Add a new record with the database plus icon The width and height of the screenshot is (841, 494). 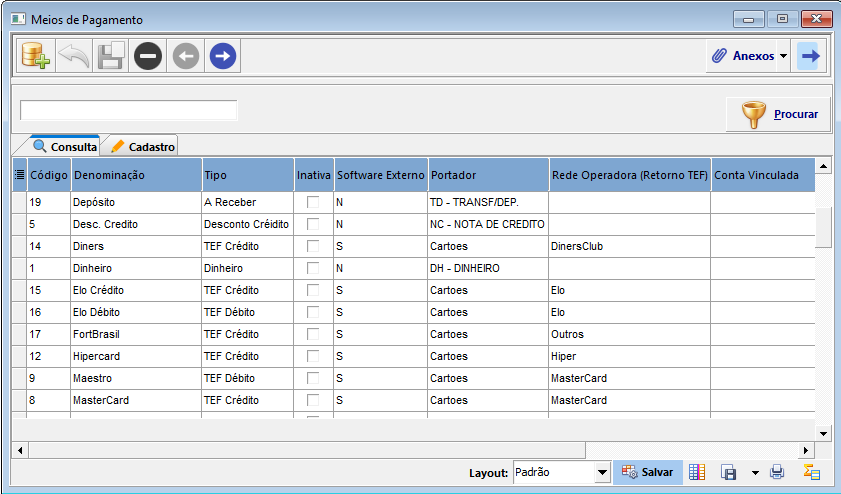(36, 56)
